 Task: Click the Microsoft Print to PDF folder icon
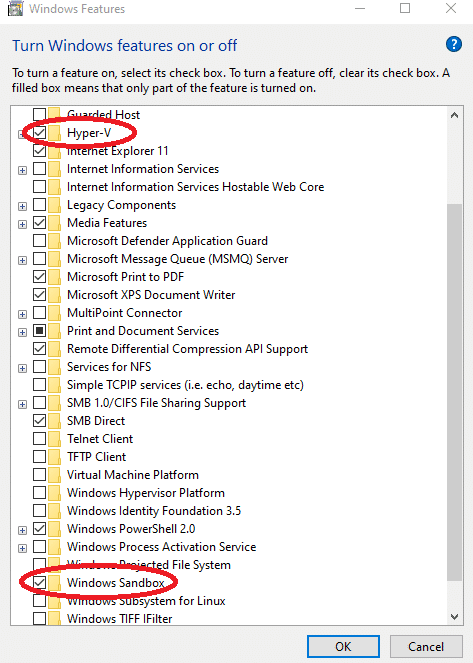tap(55, 277)
